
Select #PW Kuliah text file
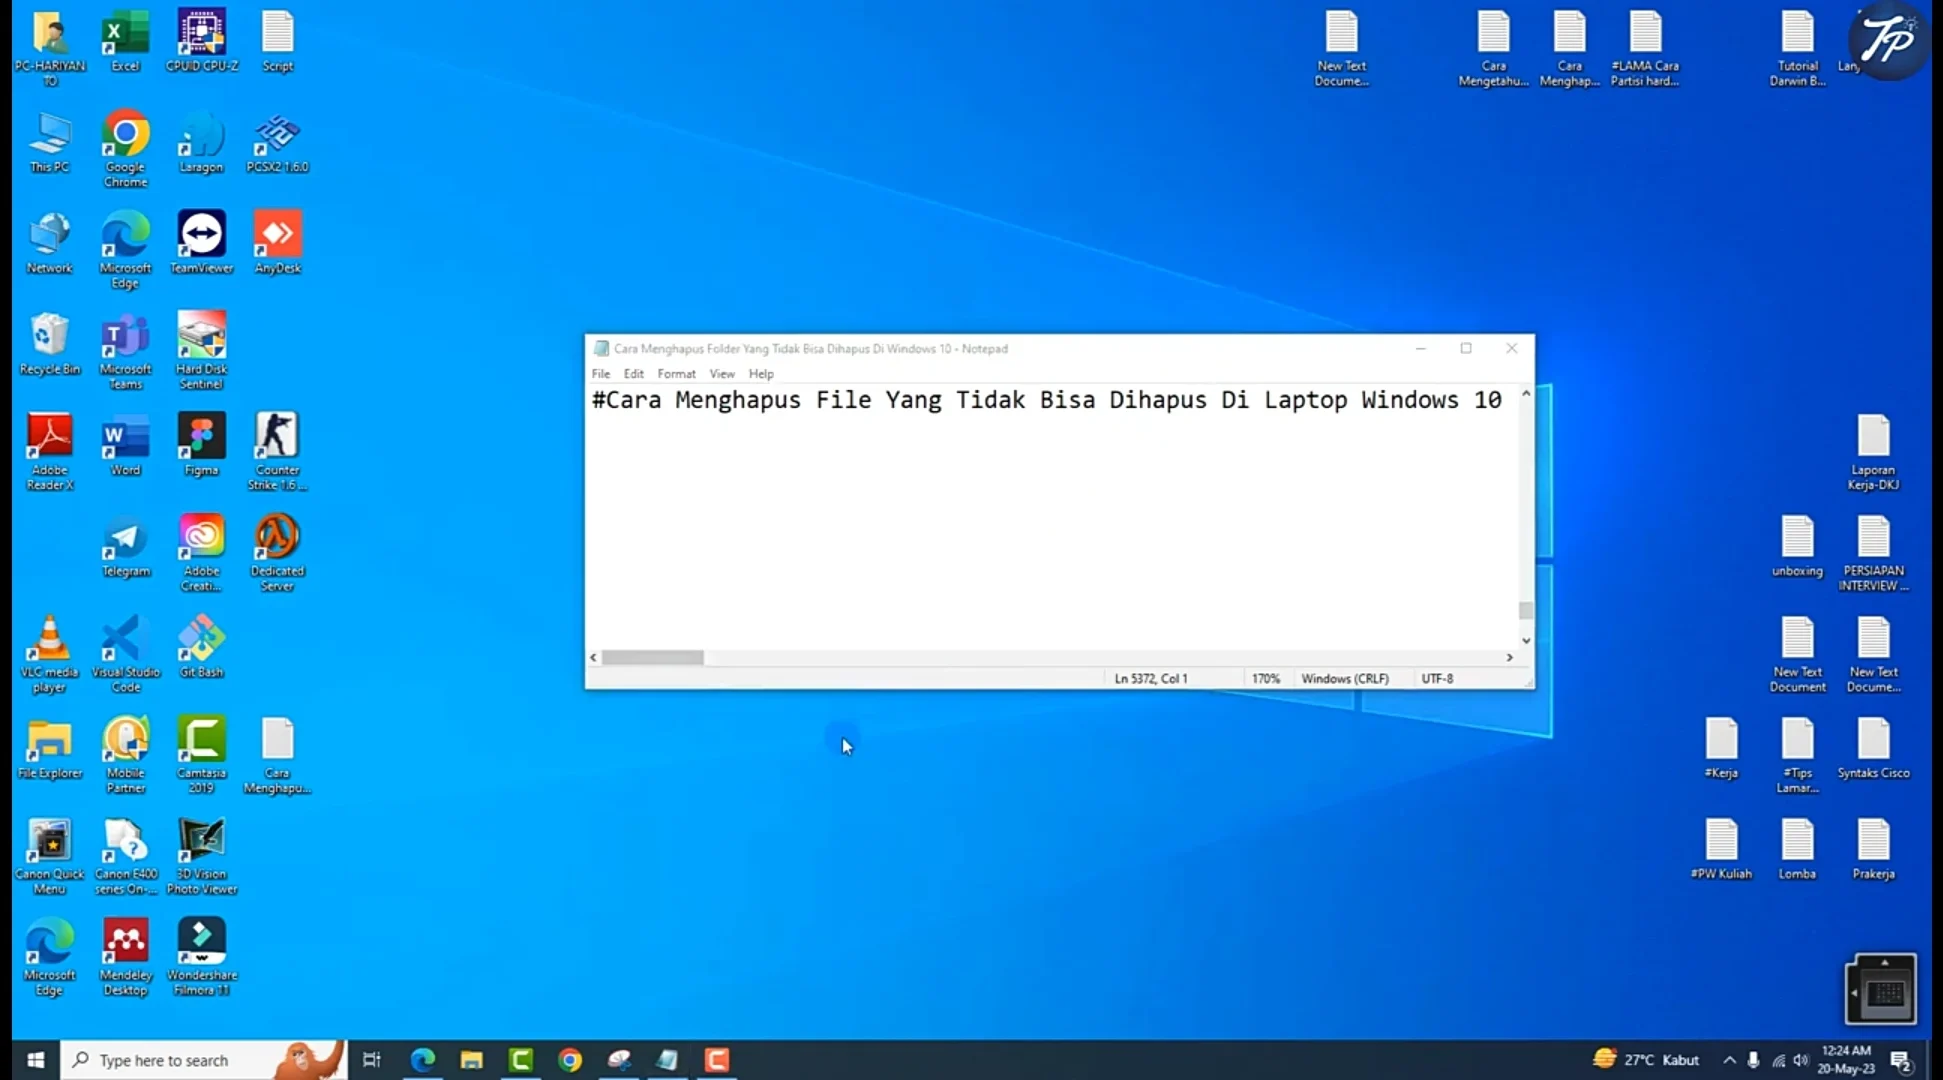click(x=1721, y=849)
